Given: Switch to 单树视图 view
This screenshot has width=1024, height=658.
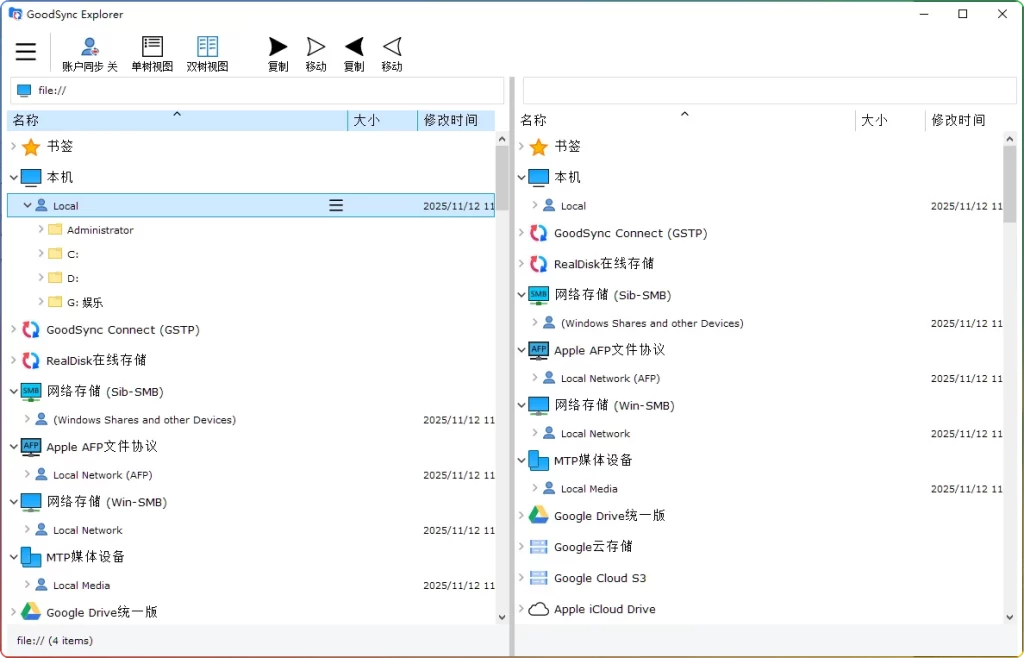Looking at the screenshot, I should pyautogui.click(x=152, y=45).
